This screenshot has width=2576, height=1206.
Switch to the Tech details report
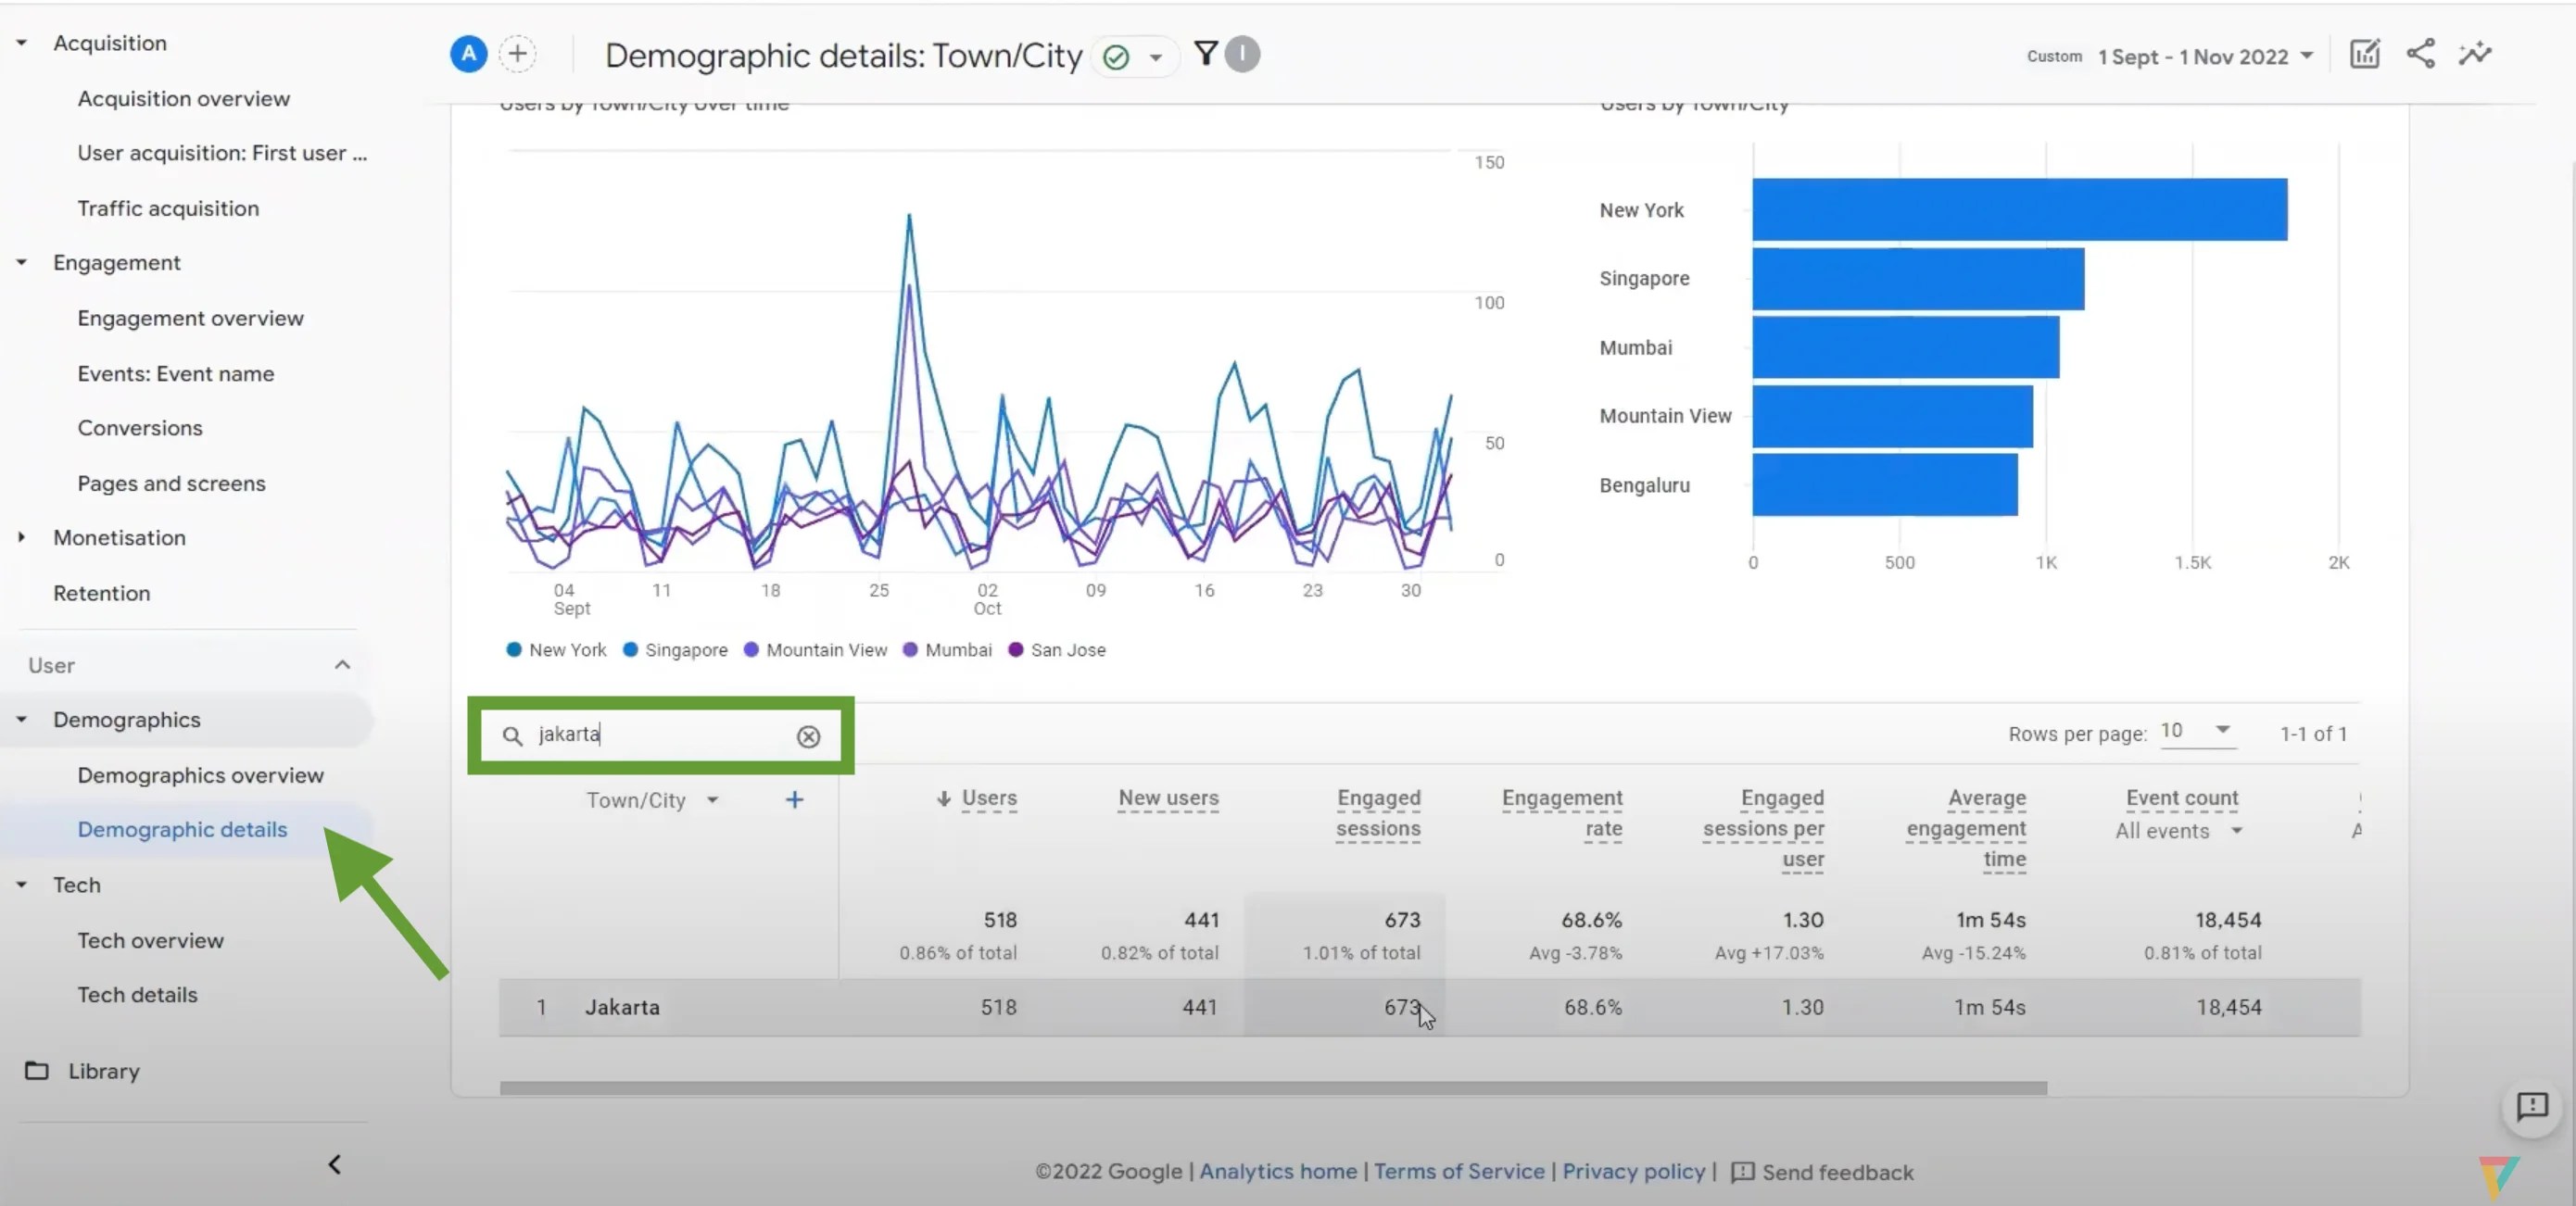137,995
